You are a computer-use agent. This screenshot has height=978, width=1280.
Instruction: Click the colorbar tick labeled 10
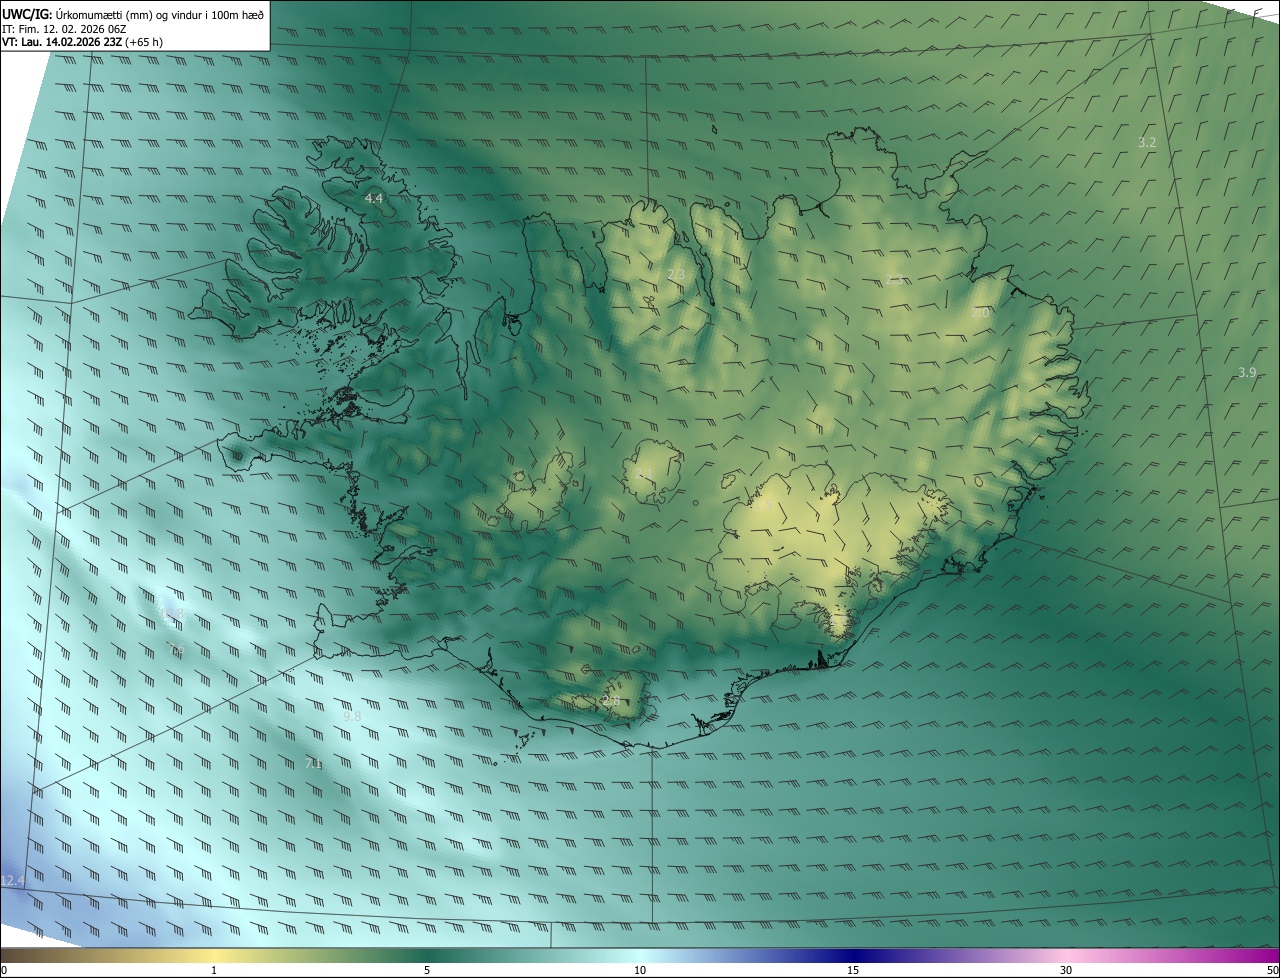pos(640,970)
